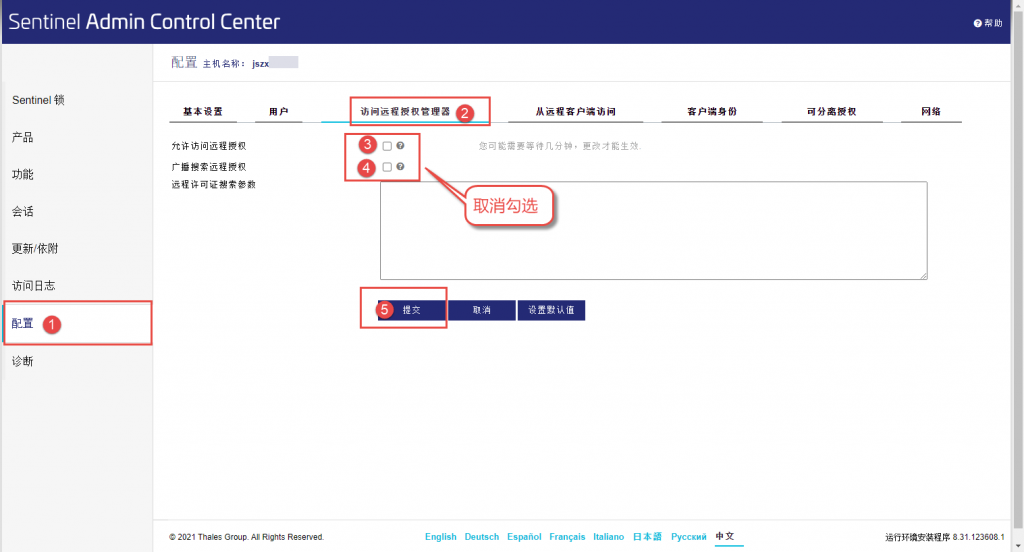1024x552 pixels.
Task: Open the 可分离授权 tab
Action: click(x=831, y=111)
